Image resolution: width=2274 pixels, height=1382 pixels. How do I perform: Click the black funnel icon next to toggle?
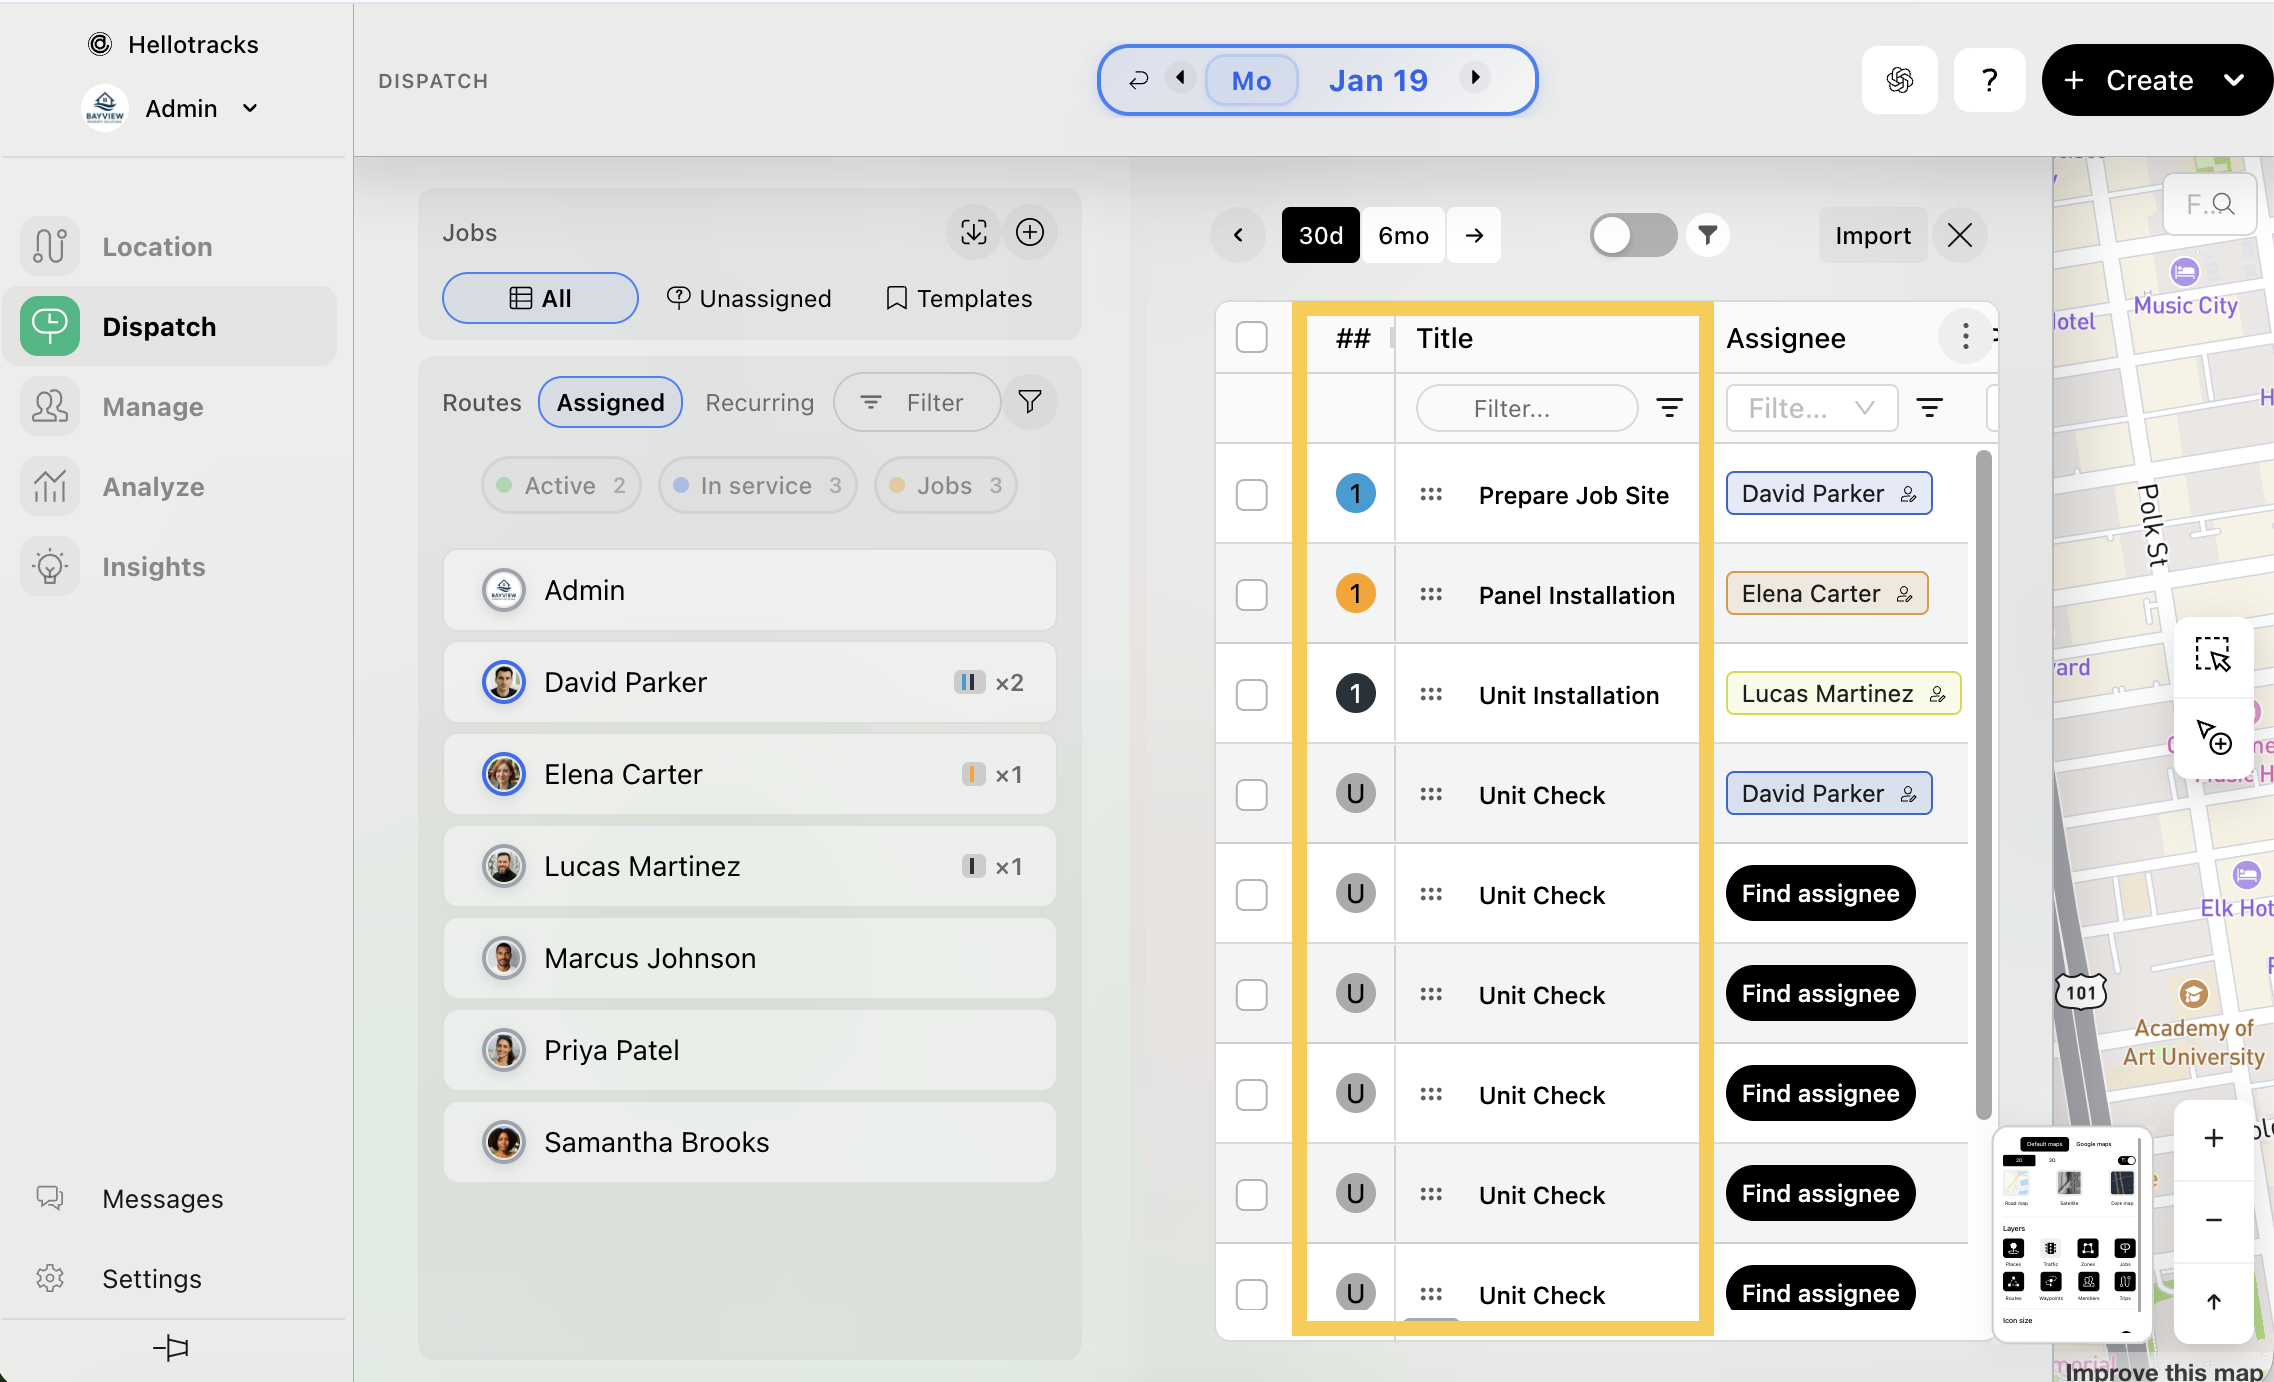[x=1708, y=235]
